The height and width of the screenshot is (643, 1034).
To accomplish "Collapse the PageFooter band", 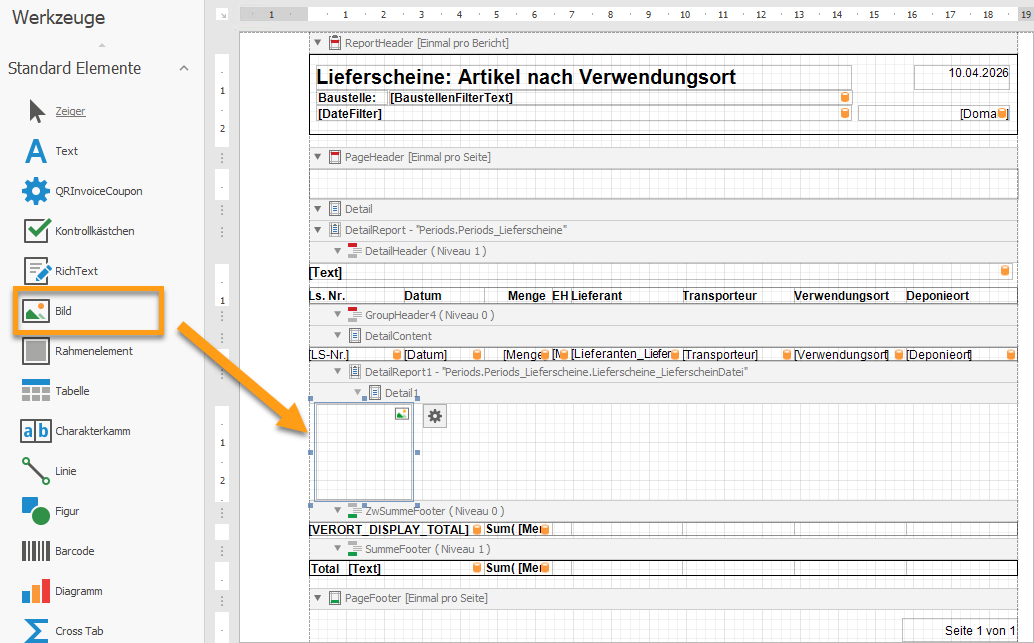I will click(318, 598).
